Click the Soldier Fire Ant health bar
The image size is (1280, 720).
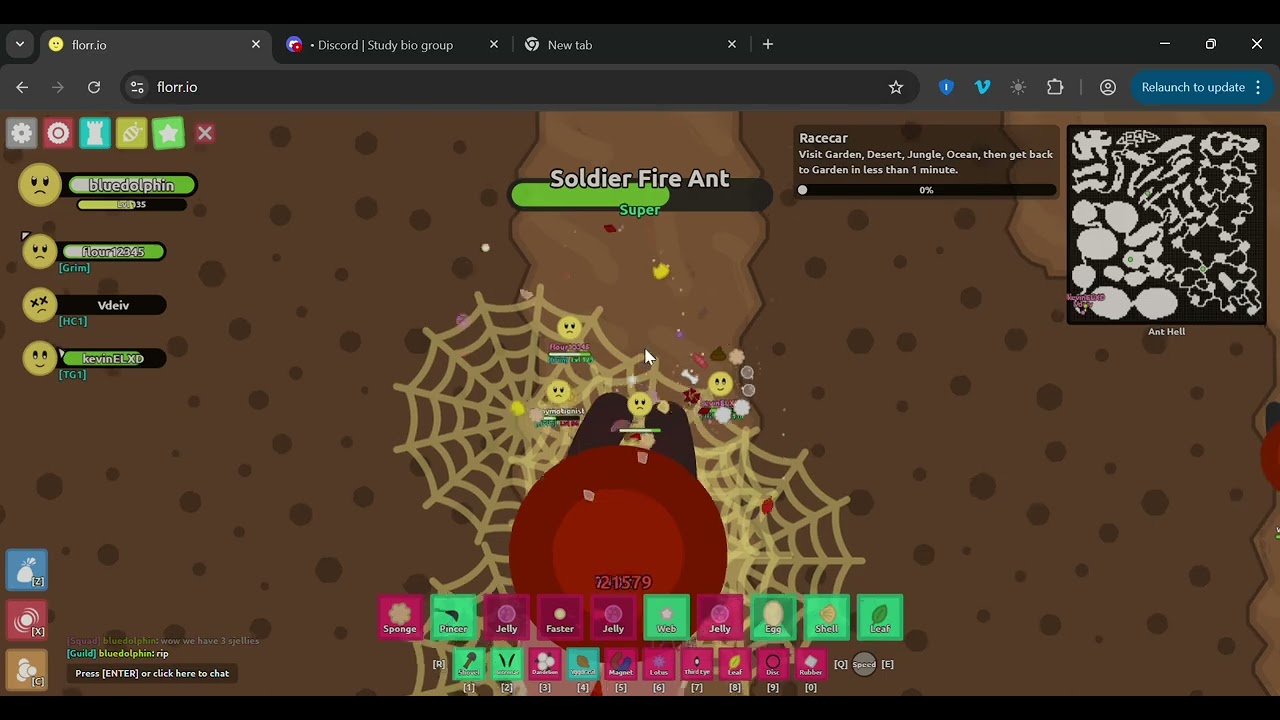tap(640, 196)
